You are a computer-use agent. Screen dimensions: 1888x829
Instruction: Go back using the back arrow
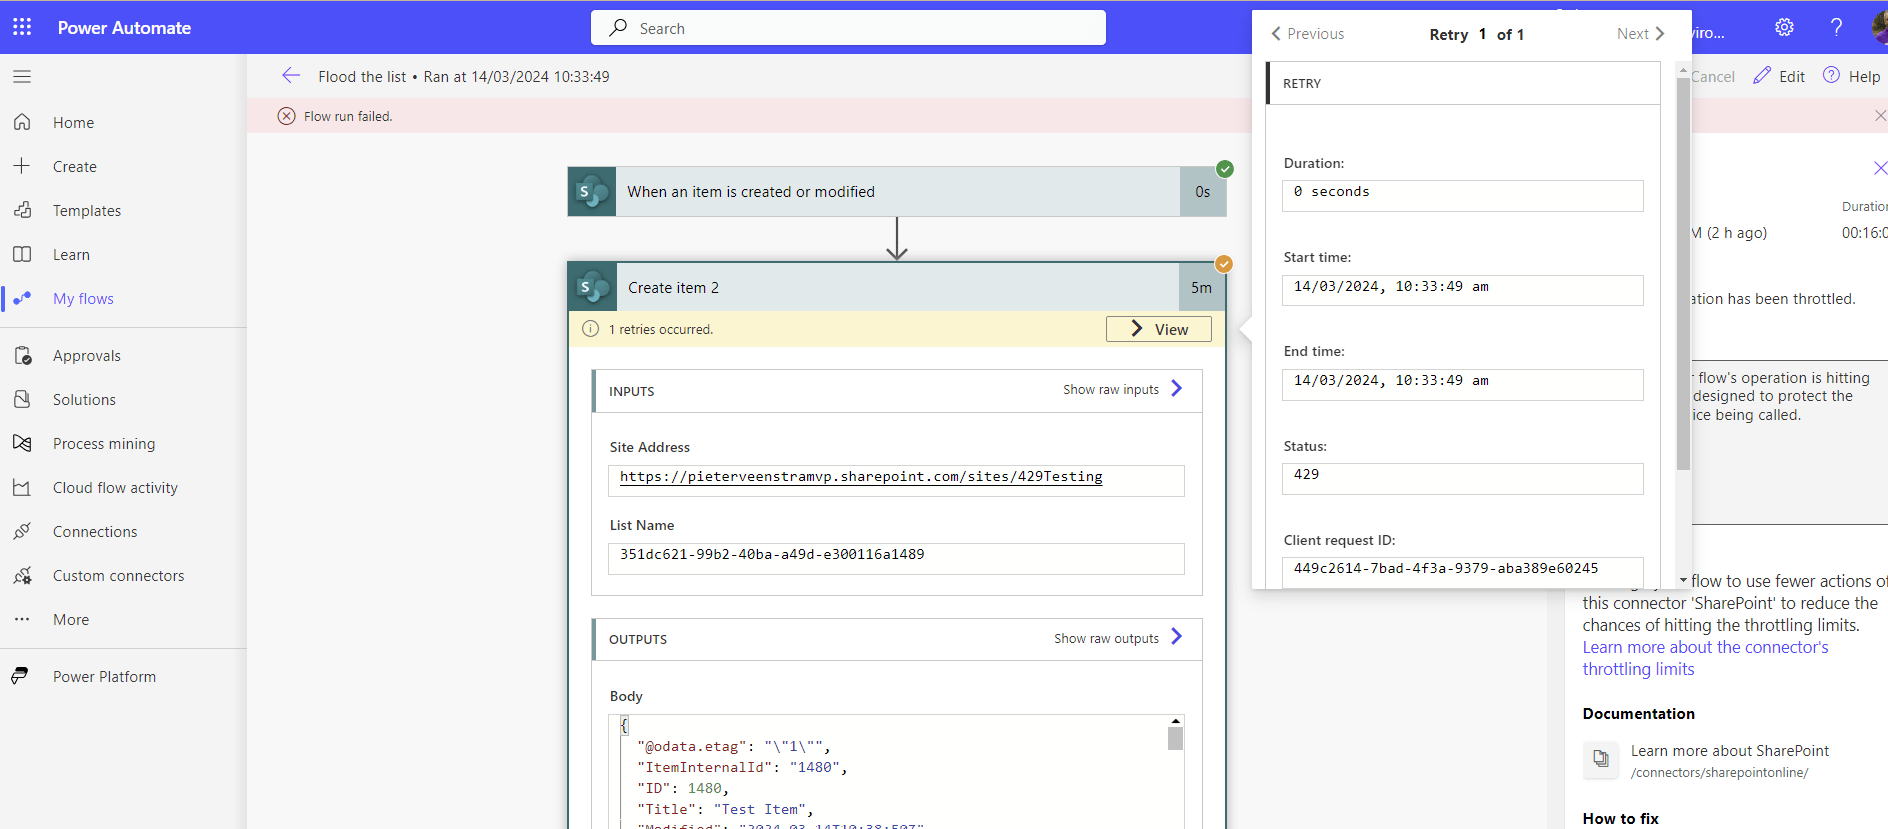291,76
